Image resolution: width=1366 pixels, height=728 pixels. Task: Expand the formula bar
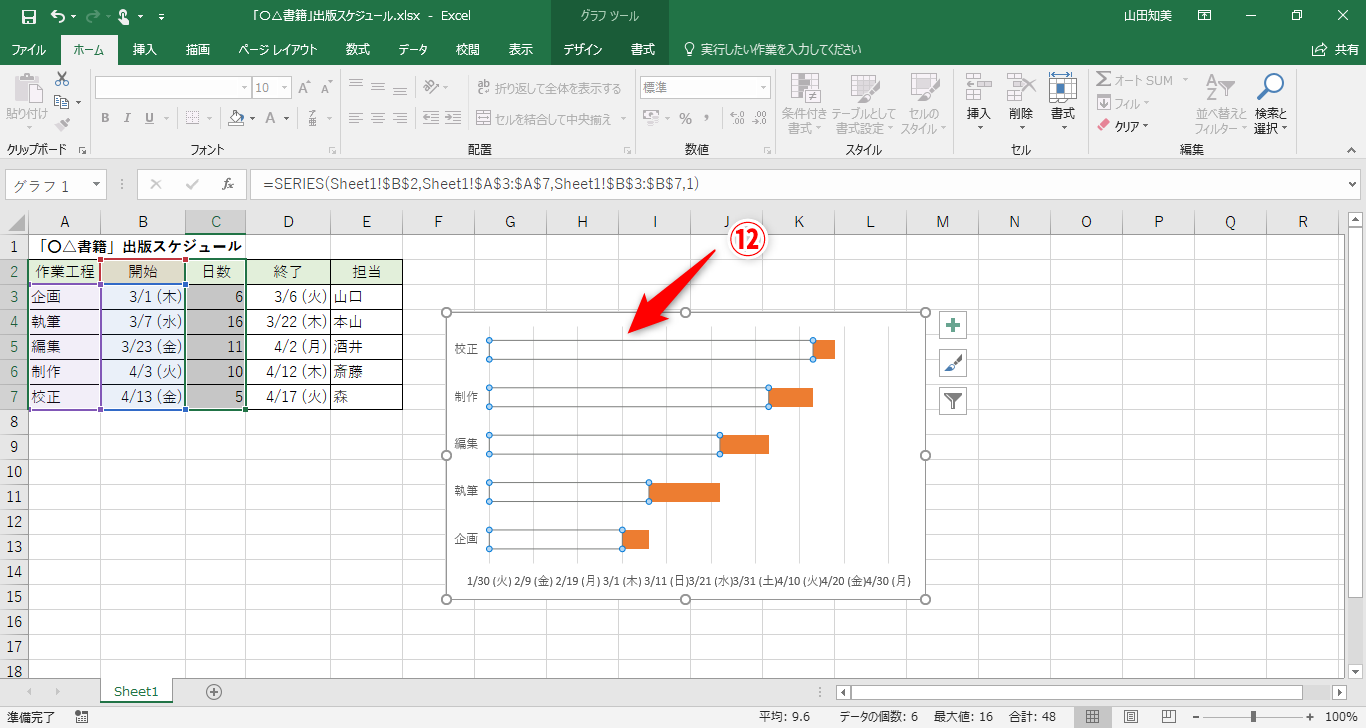(1353, 185)
